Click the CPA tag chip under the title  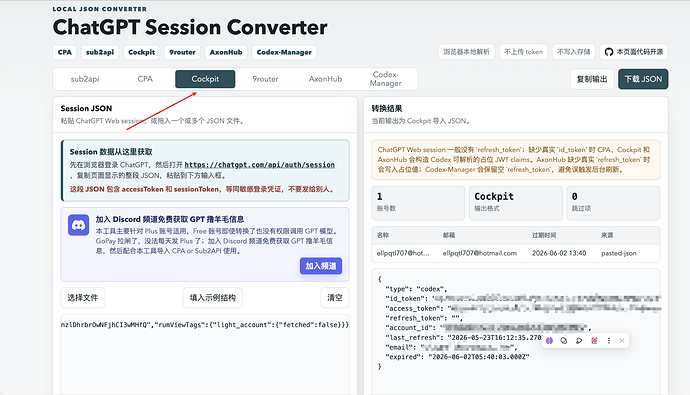(x=65, y=52)
